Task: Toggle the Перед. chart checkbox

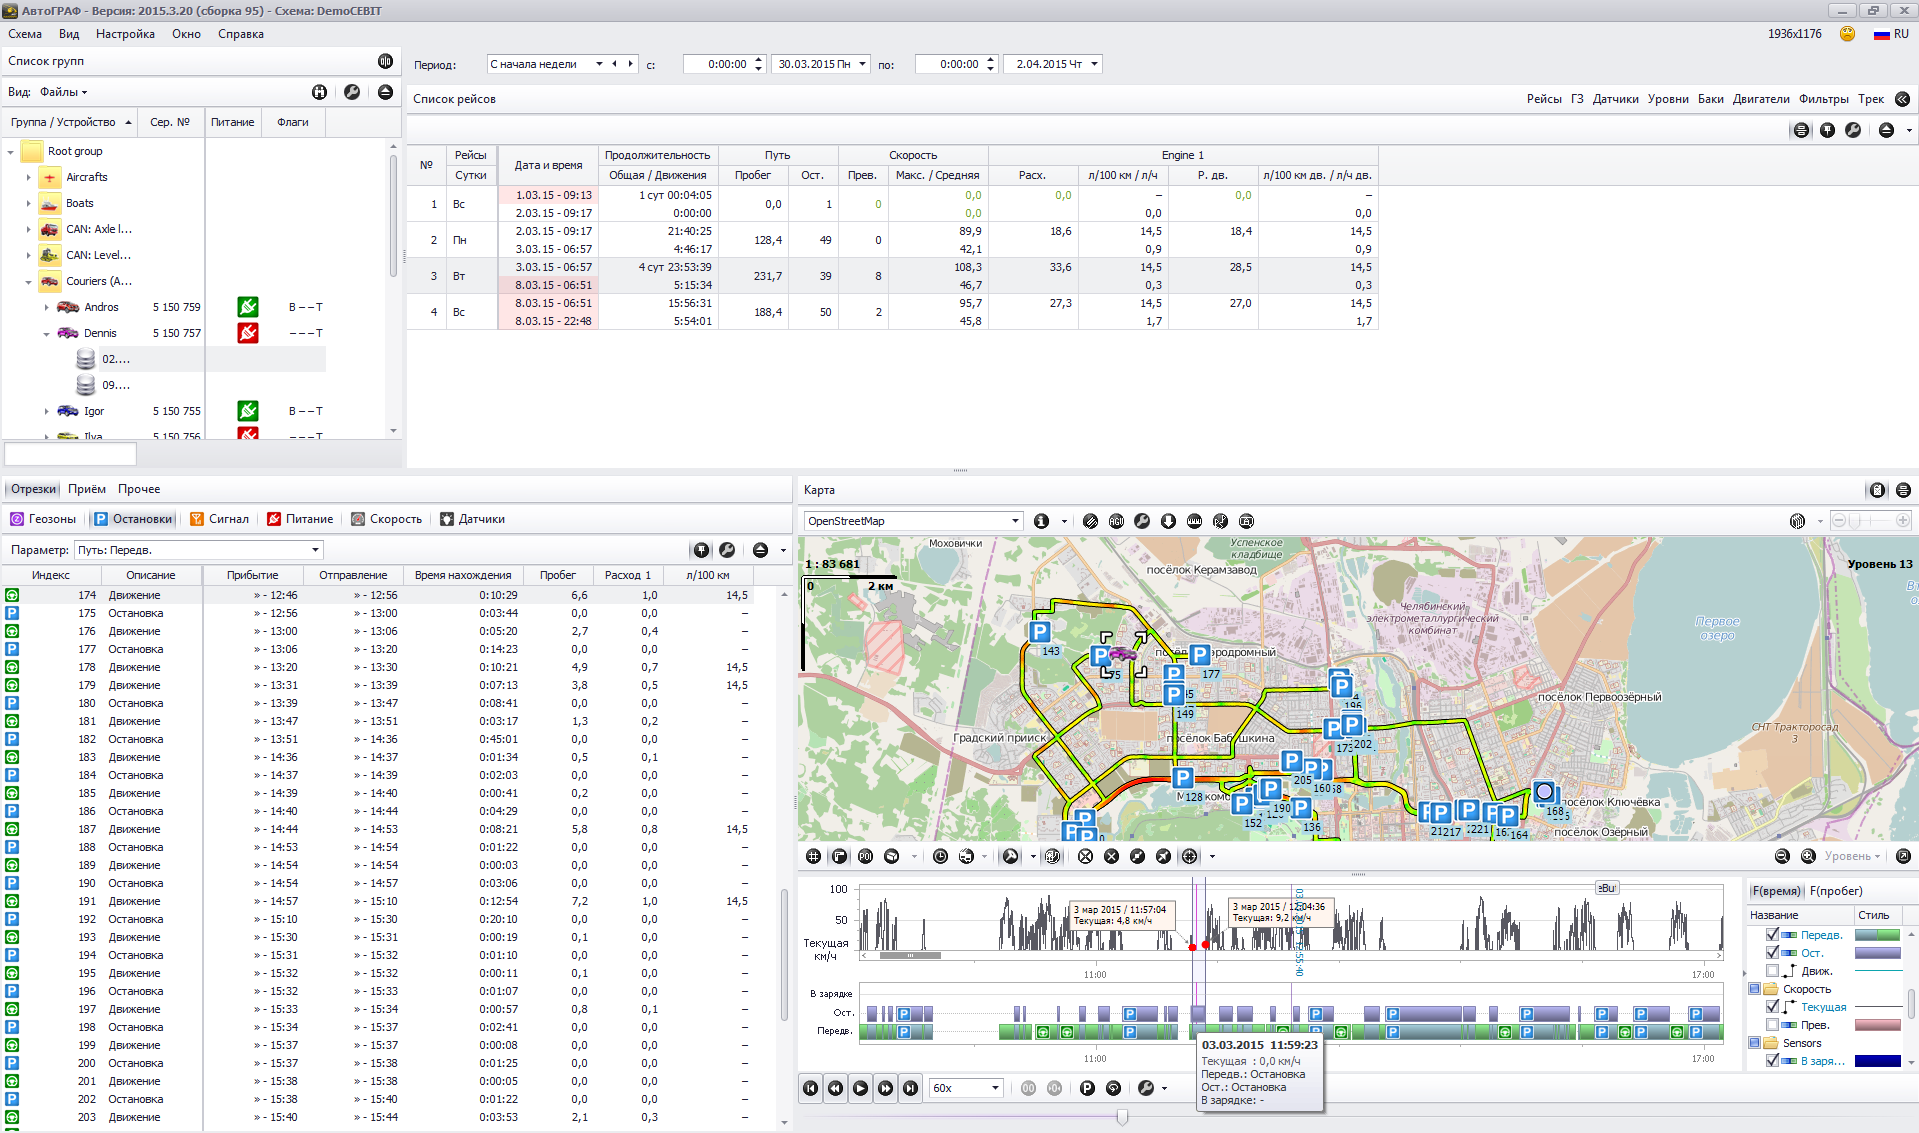Action: (1772, 935)
